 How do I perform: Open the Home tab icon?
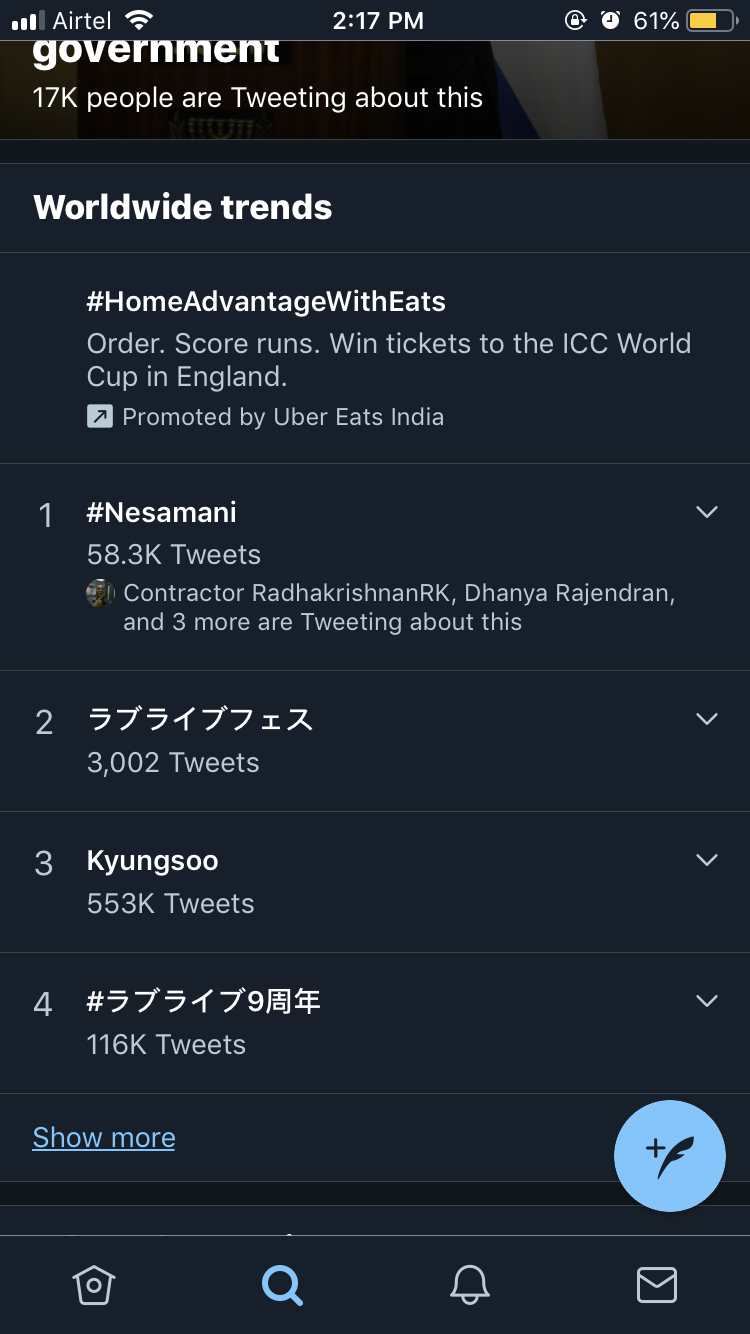pos(94,1285)
